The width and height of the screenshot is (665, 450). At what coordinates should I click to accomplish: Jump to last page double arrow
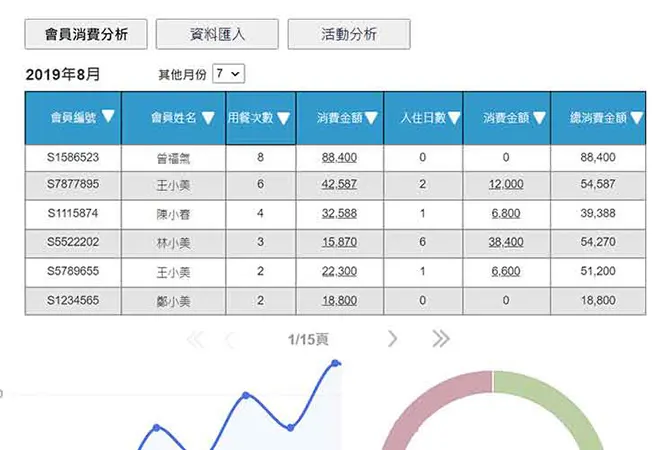click(441, 338)
